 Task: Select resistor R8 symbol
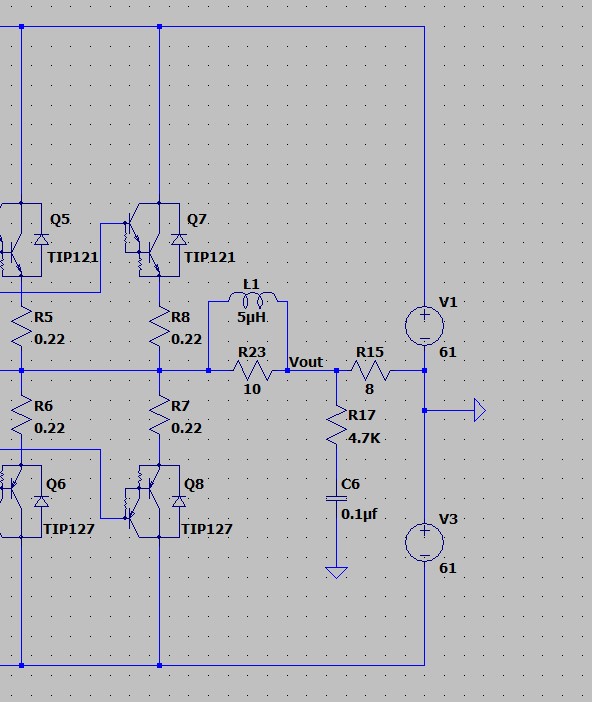(159, 326)
